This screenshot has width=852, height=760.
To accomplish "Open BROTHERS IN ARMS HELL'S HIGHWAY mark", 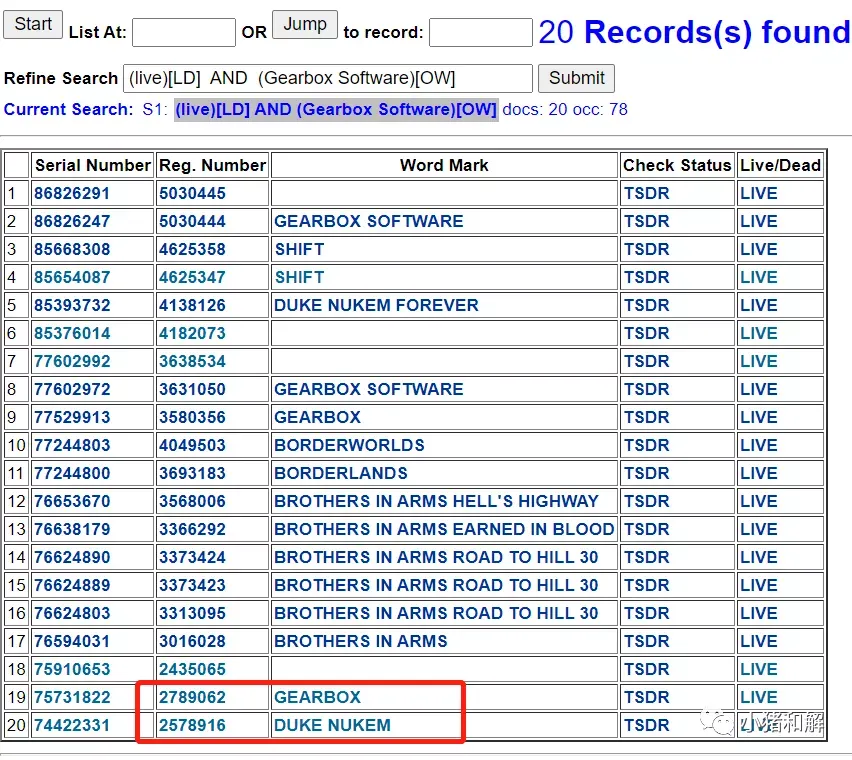I will pyautogui.click(x=436, y=501).
